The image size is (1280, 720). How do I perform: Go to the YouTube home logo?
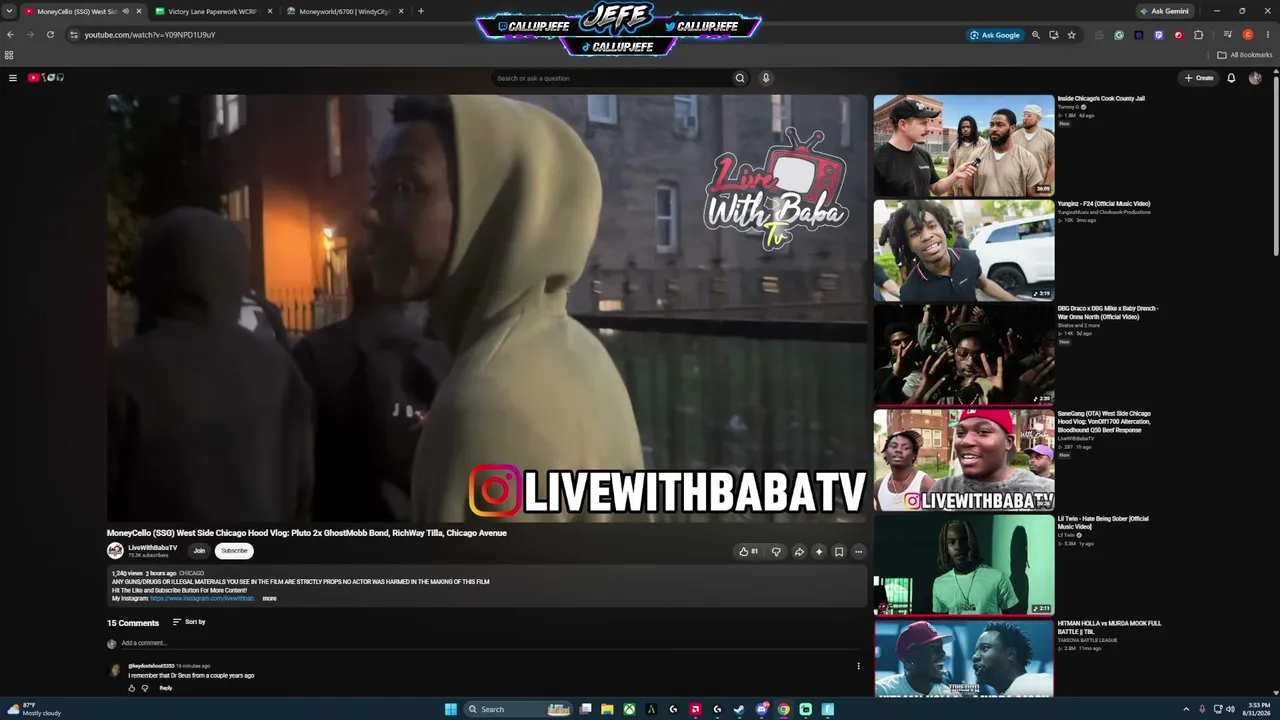(x=46, y=78)
